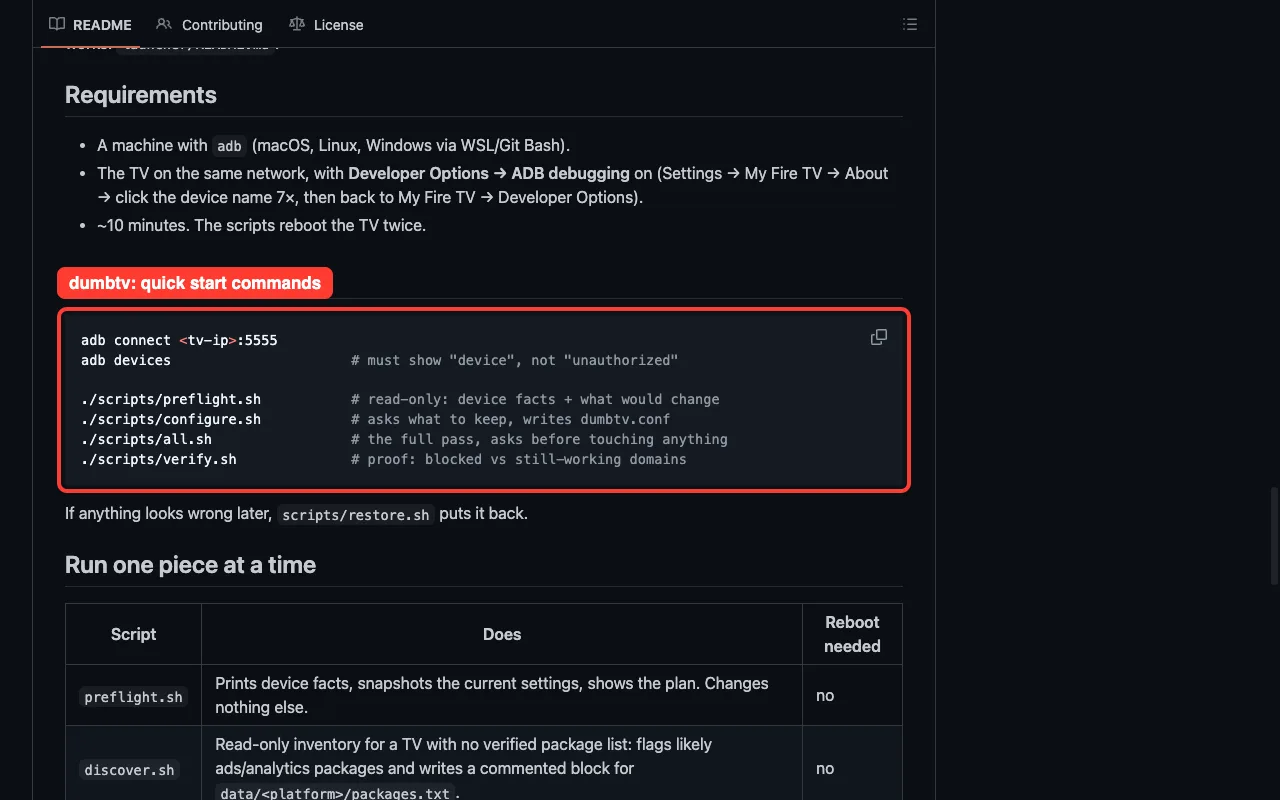Click the ./scripts/verify.sh command line
The width and height of the screenshot is (1280, 800).
(x=159, y=459)
